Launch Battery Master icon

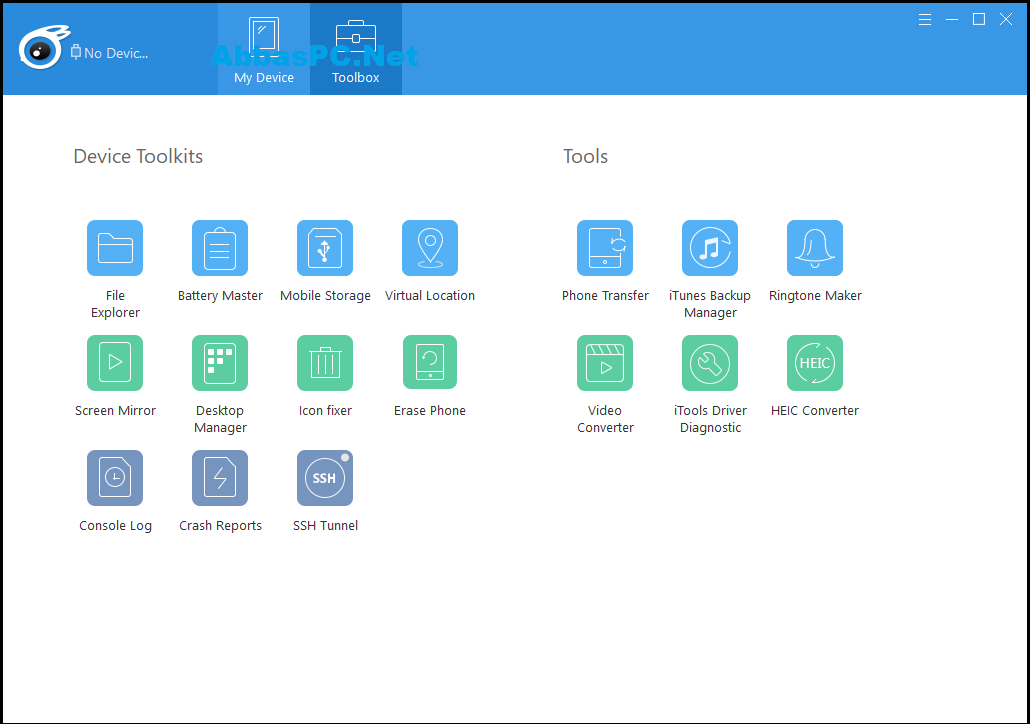pos(220,248)
